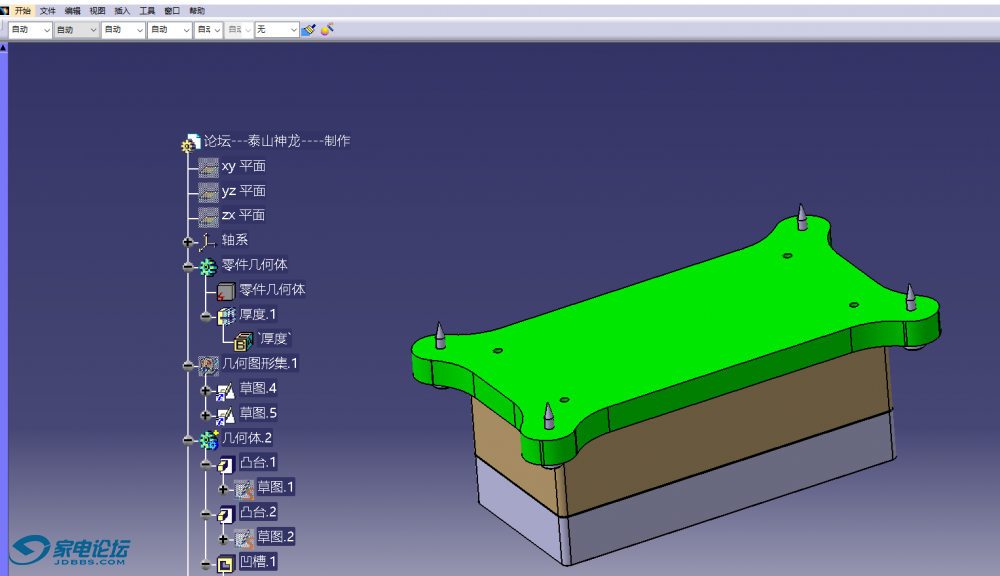Select the xy 平面 plane icon
The width and height of the screenshot is (1000, 576).
[x=208, y=167]
